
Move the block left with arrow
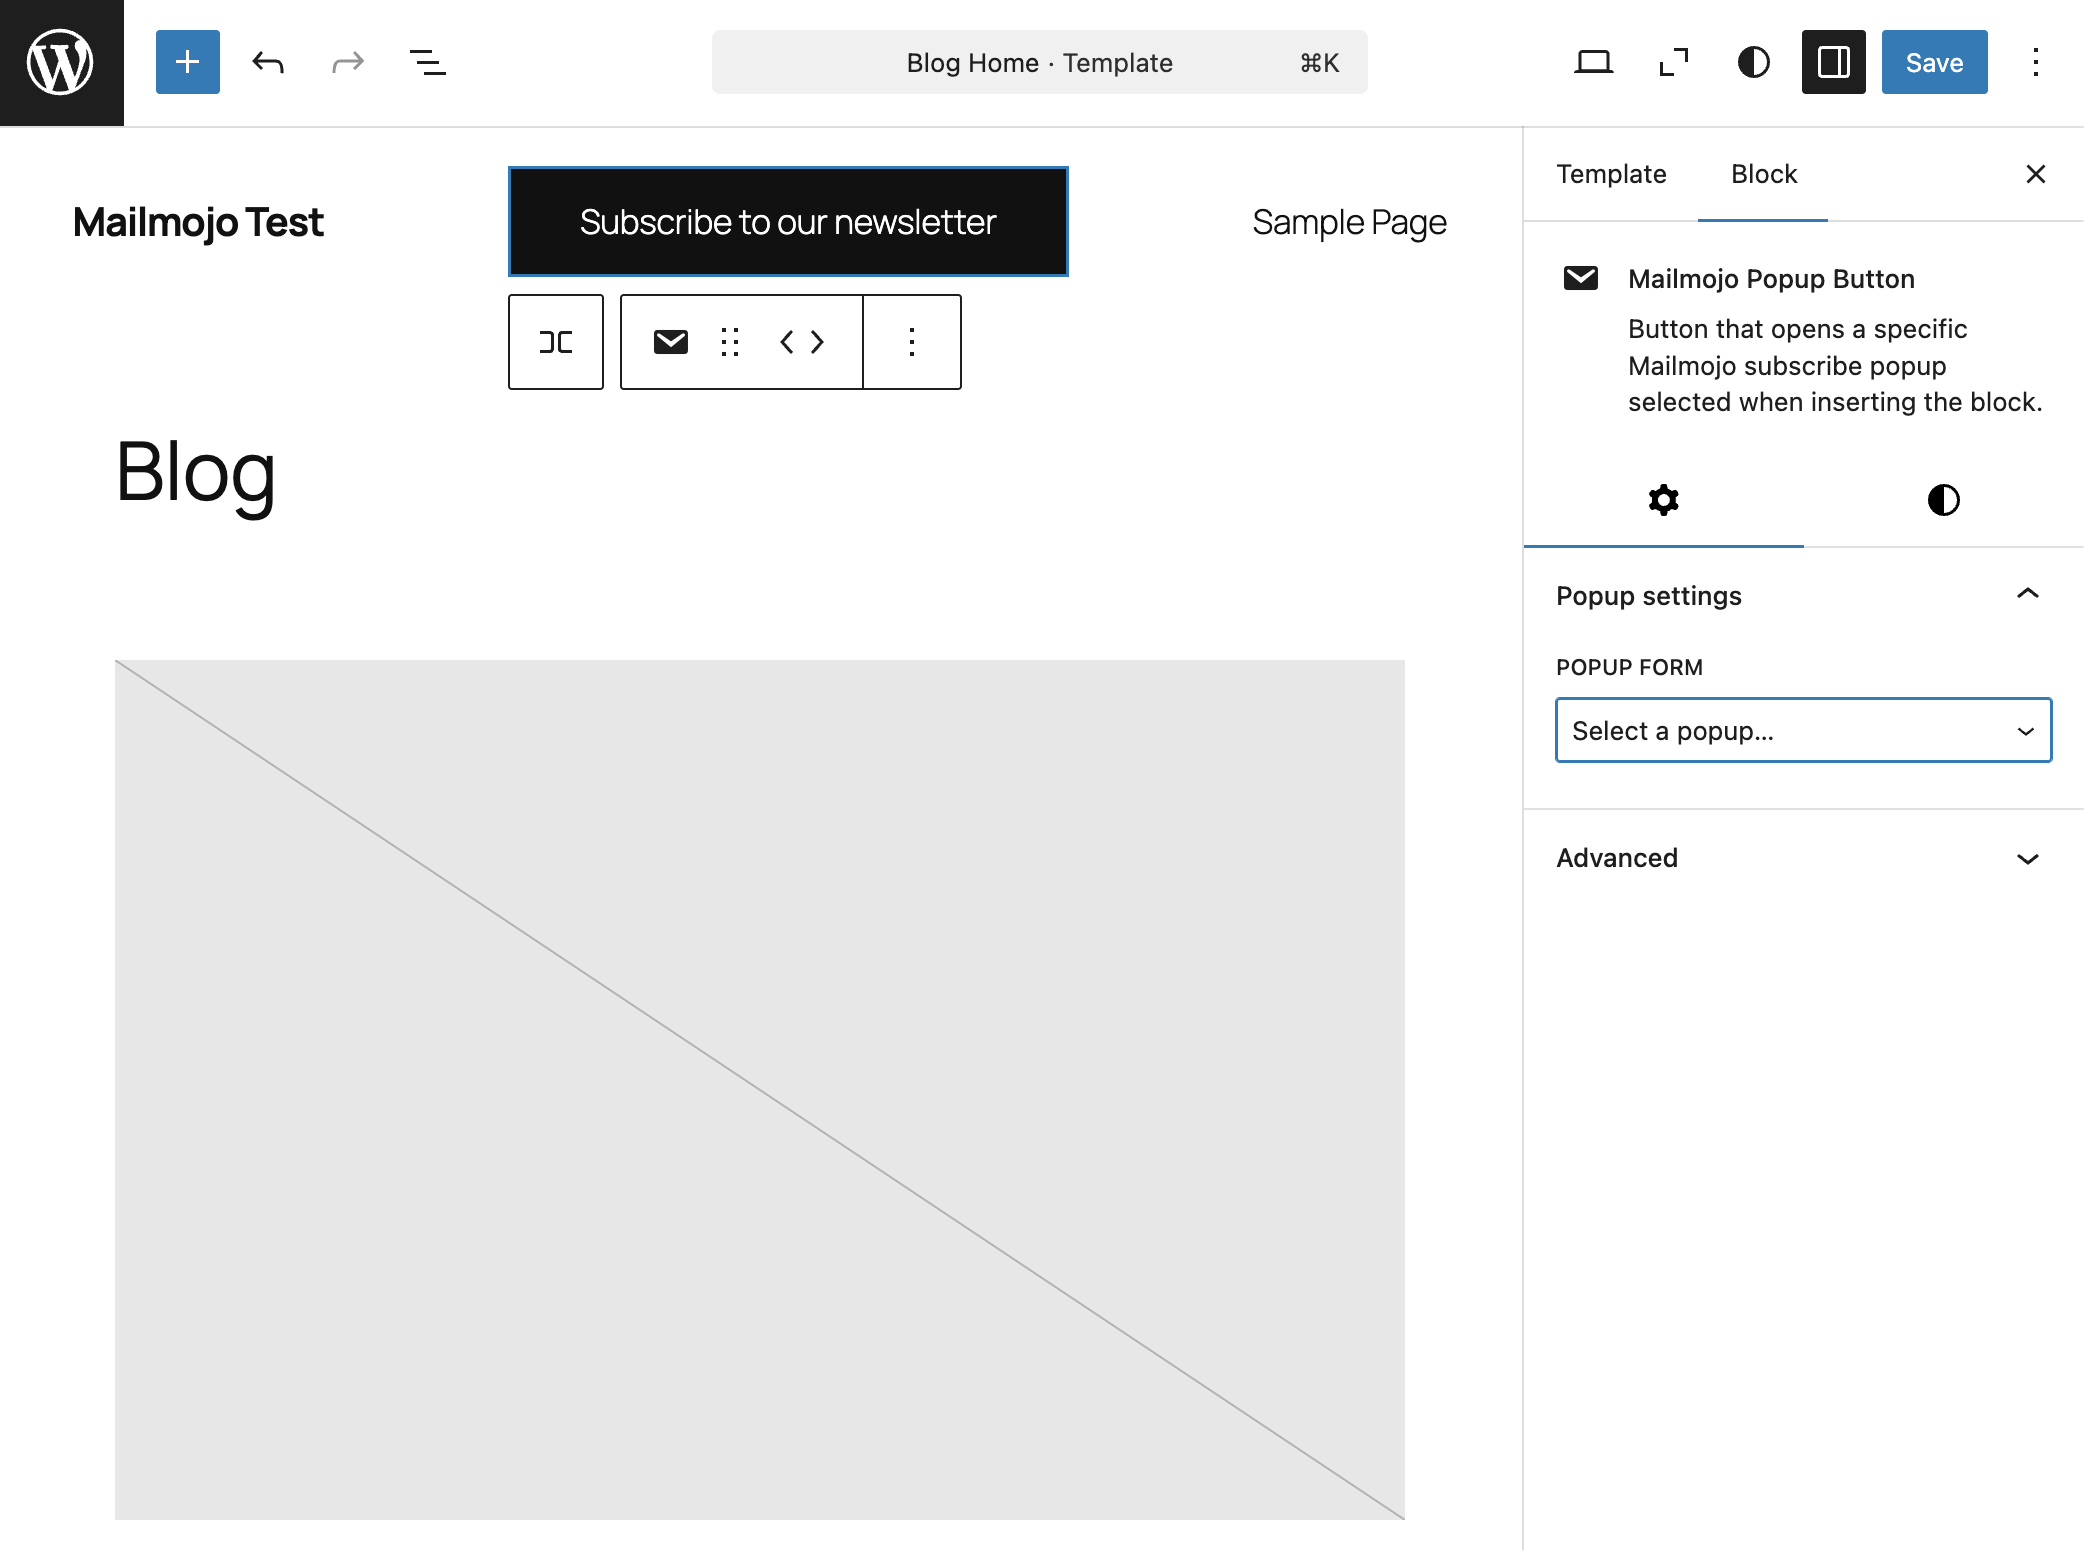pos(787,342)
